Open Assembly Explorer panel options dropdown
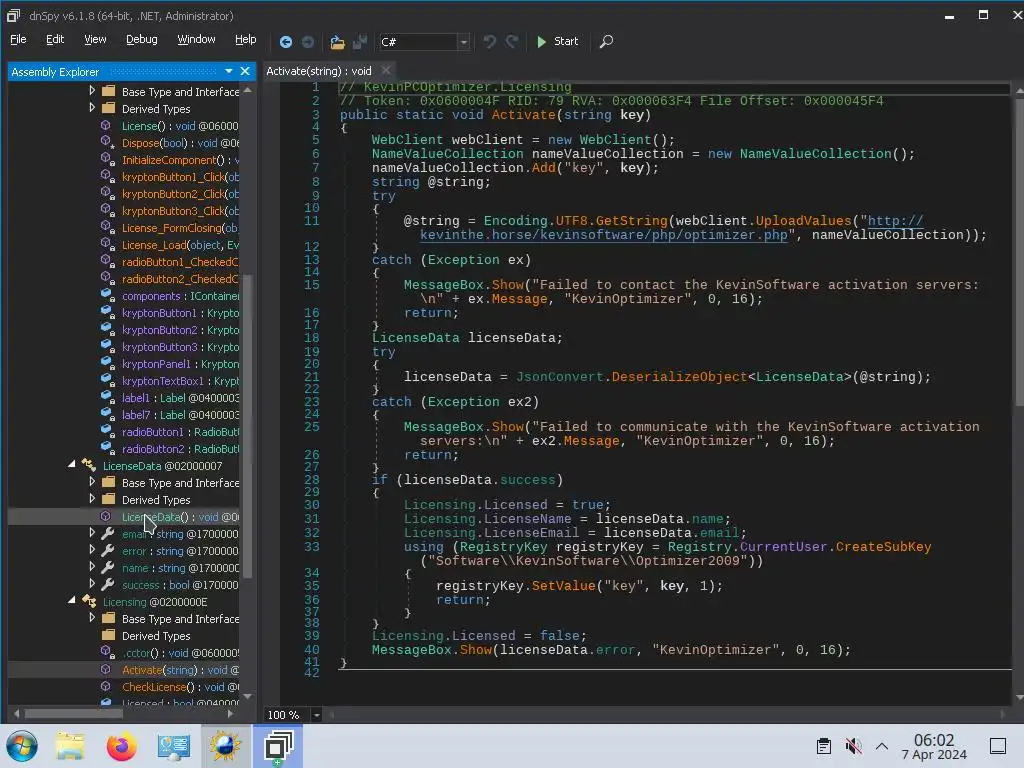Image resolution: width=1024 pixels, height=768 pixels. click(x=229, y=71)
